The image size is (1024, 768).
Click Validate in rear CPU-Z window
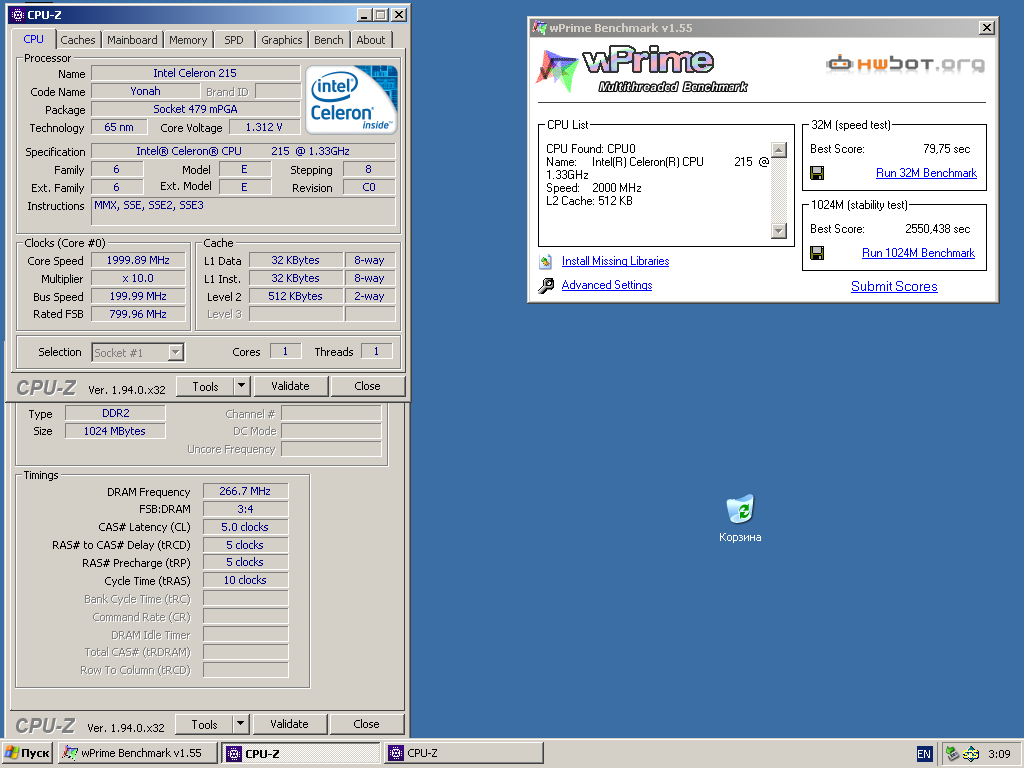point(289,724)
